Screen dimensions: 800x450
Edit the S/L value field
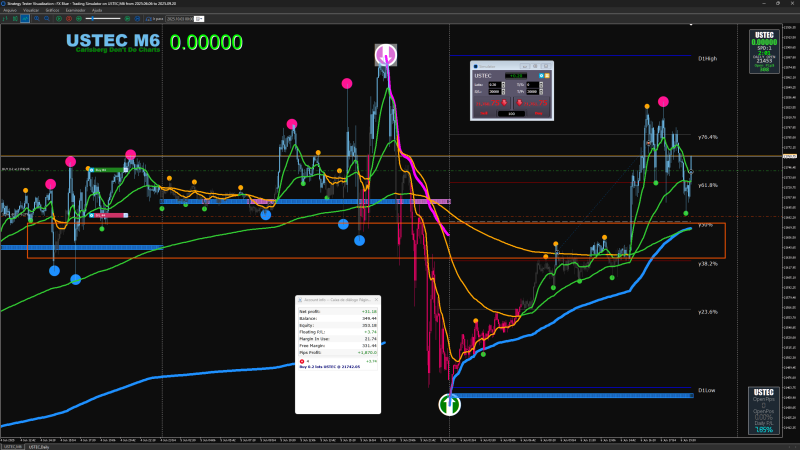[495, 92]
